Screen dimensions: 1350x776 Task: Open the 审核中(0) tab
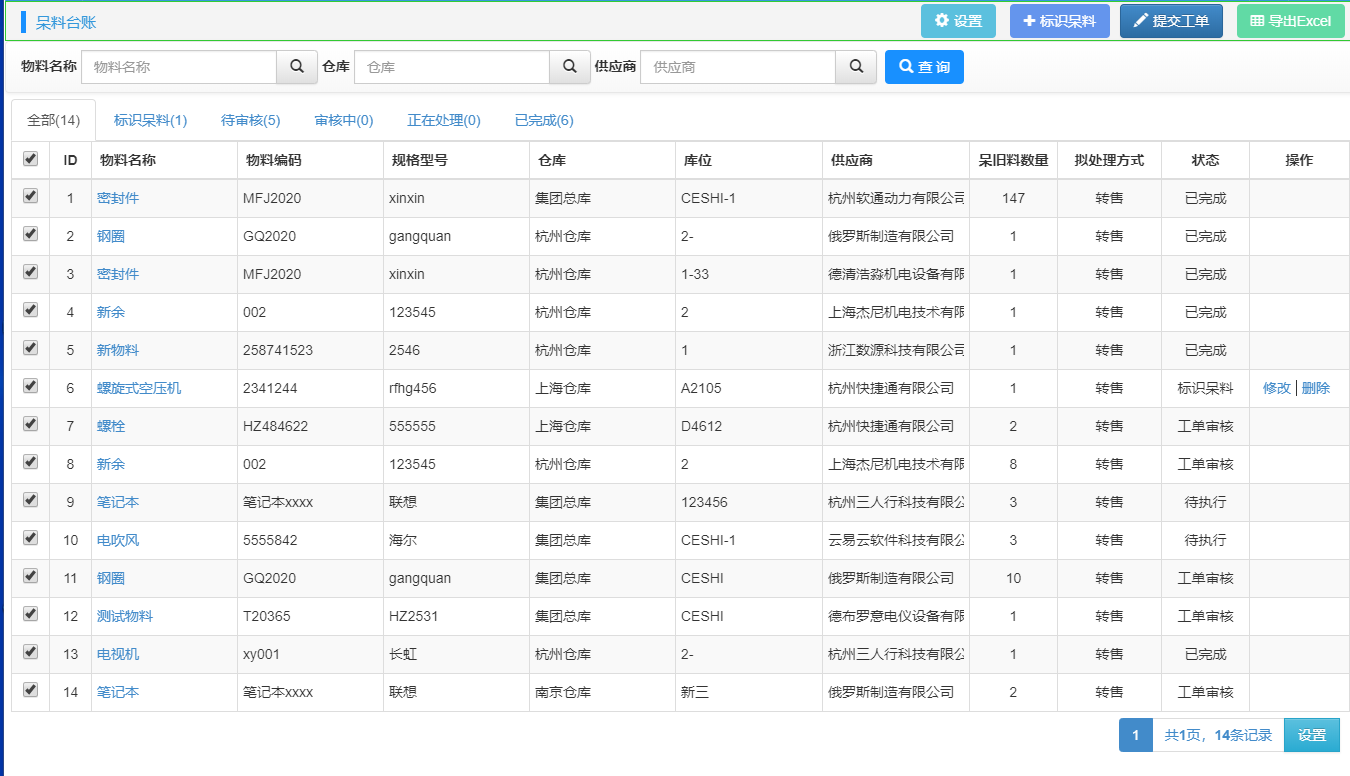[x=344, y=120]
